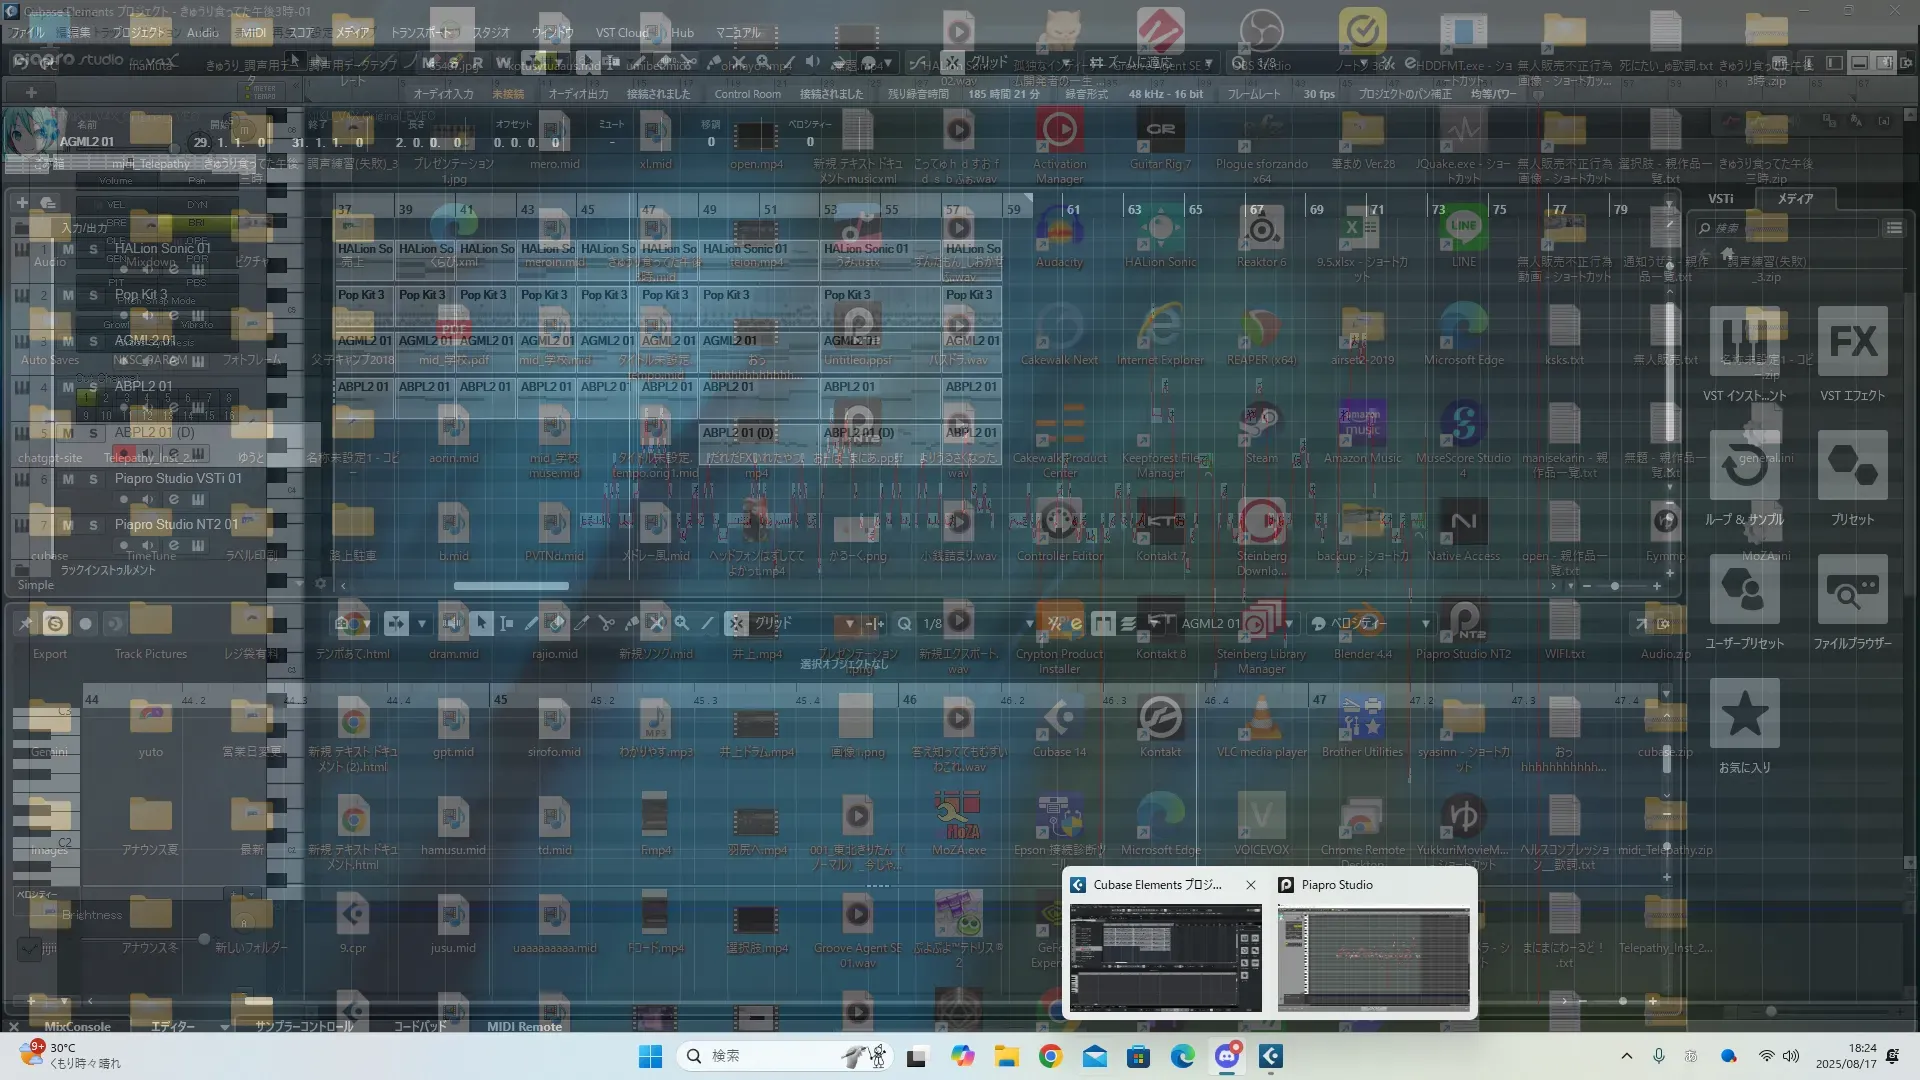Click the horizontal scrollbar under arrangement tracks

(511, 586)
